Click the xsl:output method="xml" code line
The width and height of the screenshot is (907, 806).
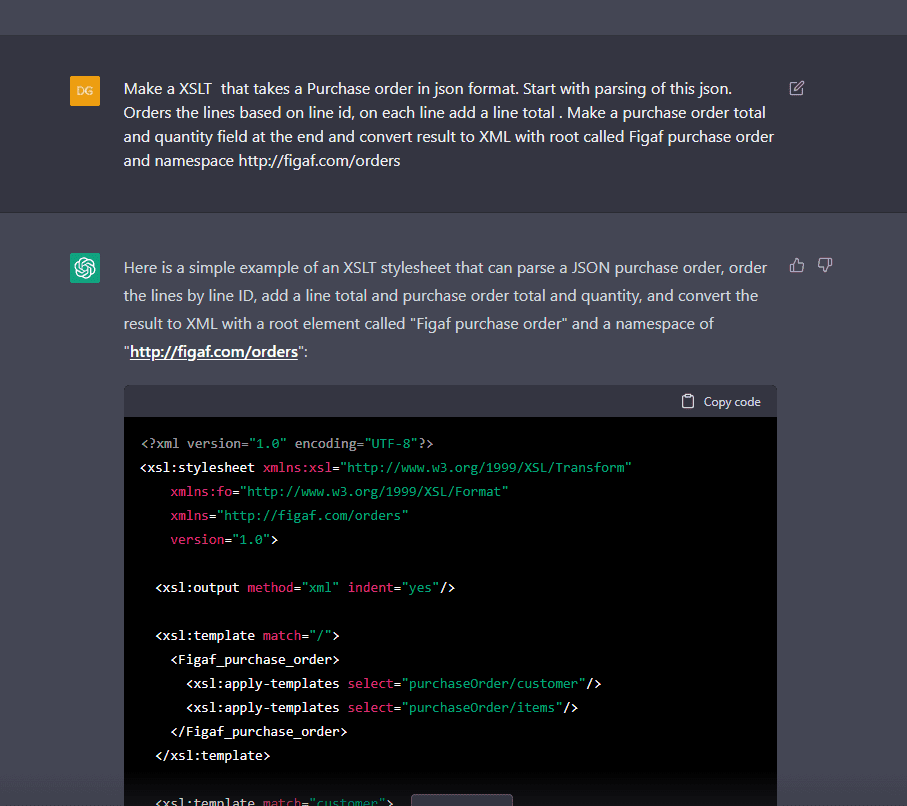pyautogui.click(x=305, y=588)
